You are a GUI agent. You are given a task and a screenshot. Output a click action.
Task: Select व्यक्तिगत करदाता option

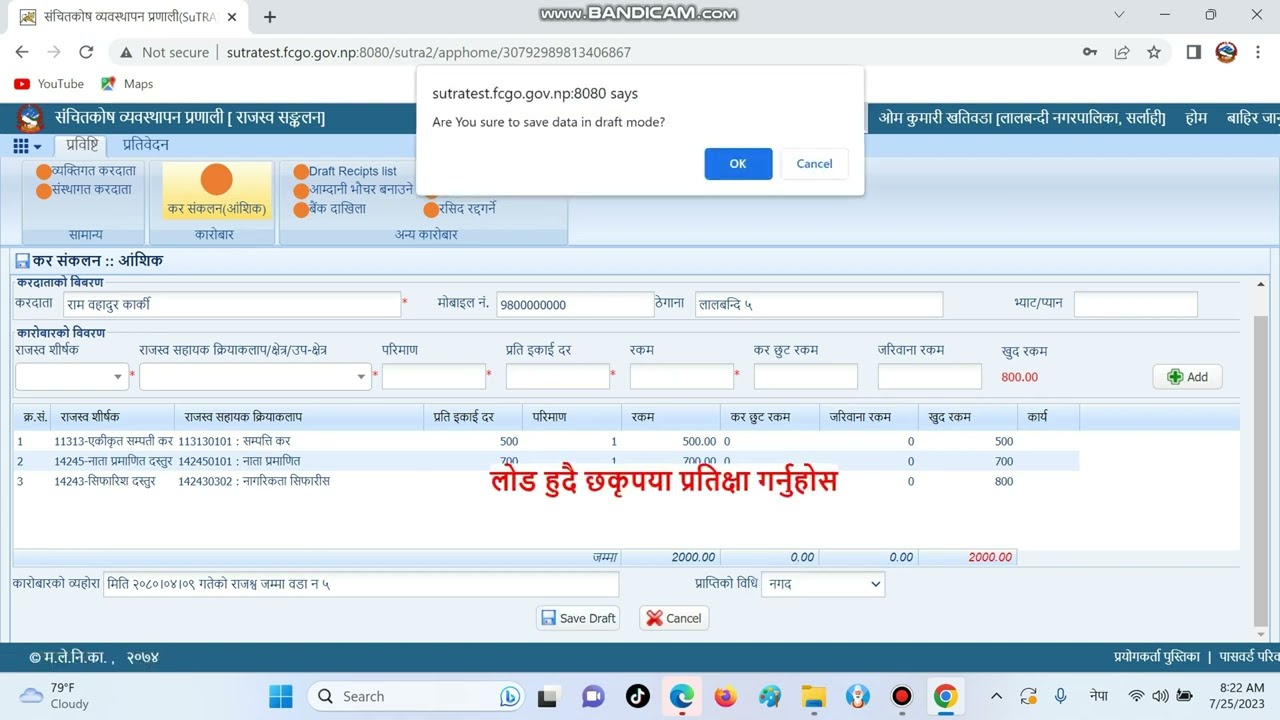tap(86, 171)
